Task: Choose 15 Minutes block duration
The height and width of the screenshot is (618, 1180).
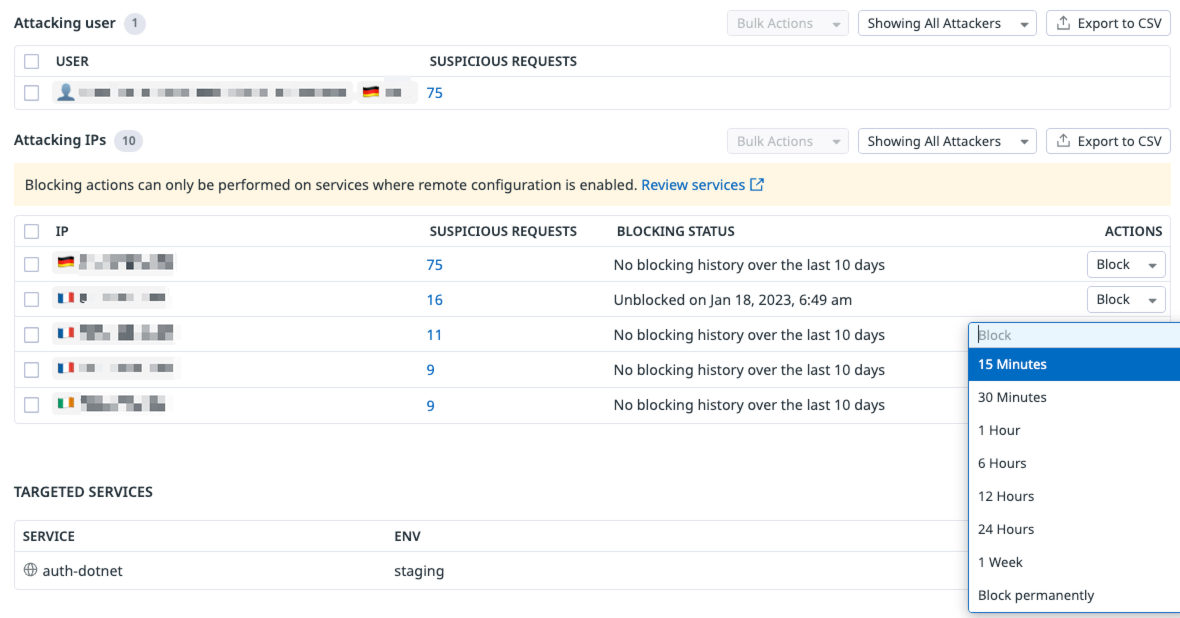Action: coord(1012,364)
